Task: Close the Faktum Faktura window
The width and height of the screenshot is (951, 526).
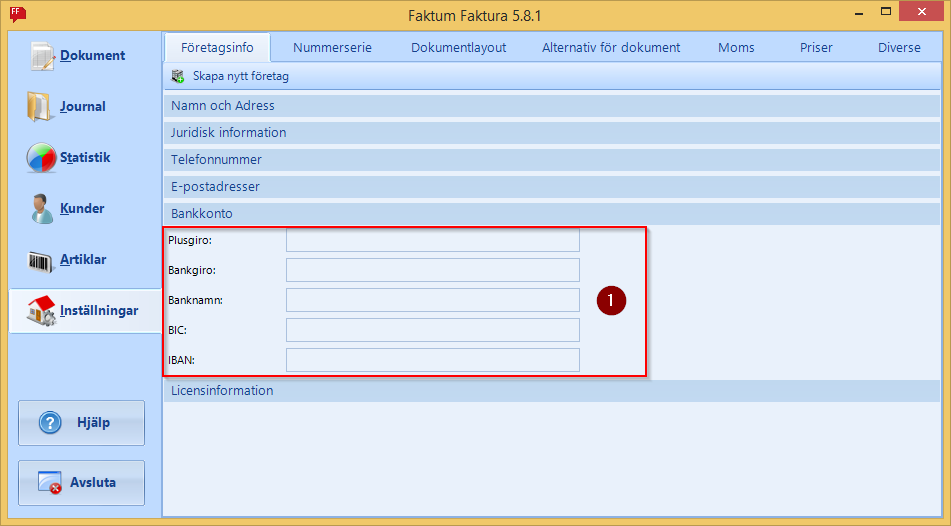Action: [x=921, y=12]
